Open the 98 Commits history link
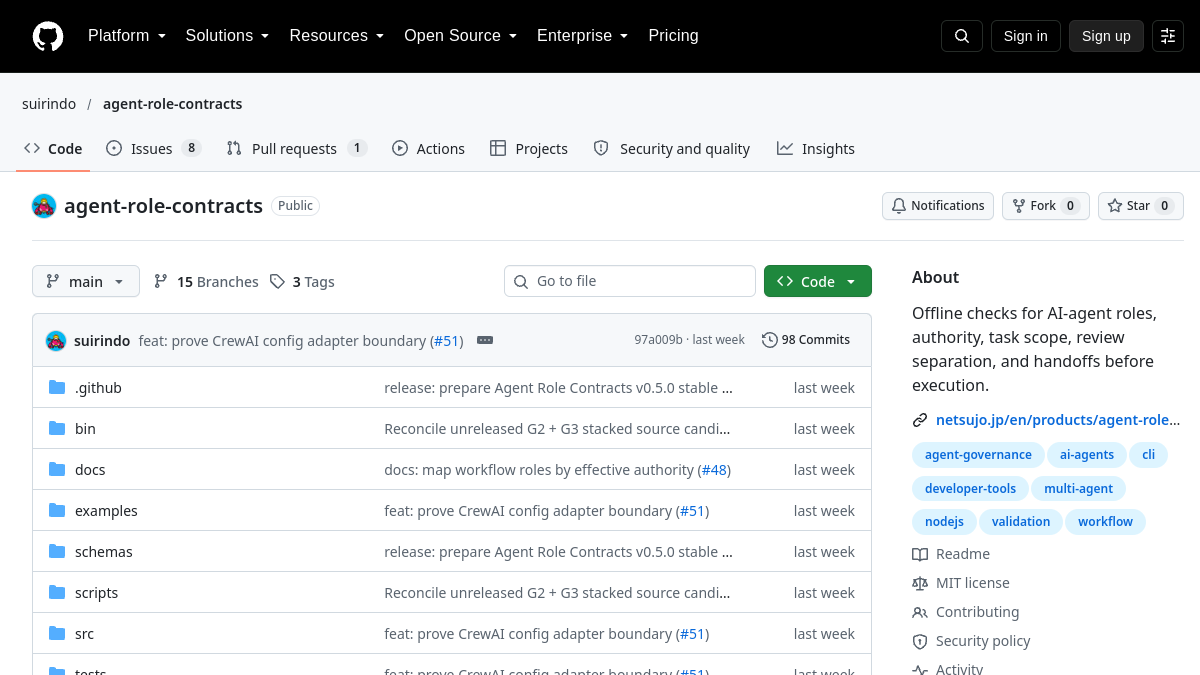The height and width of the screenshot is (675, 1200). point(806,340)
